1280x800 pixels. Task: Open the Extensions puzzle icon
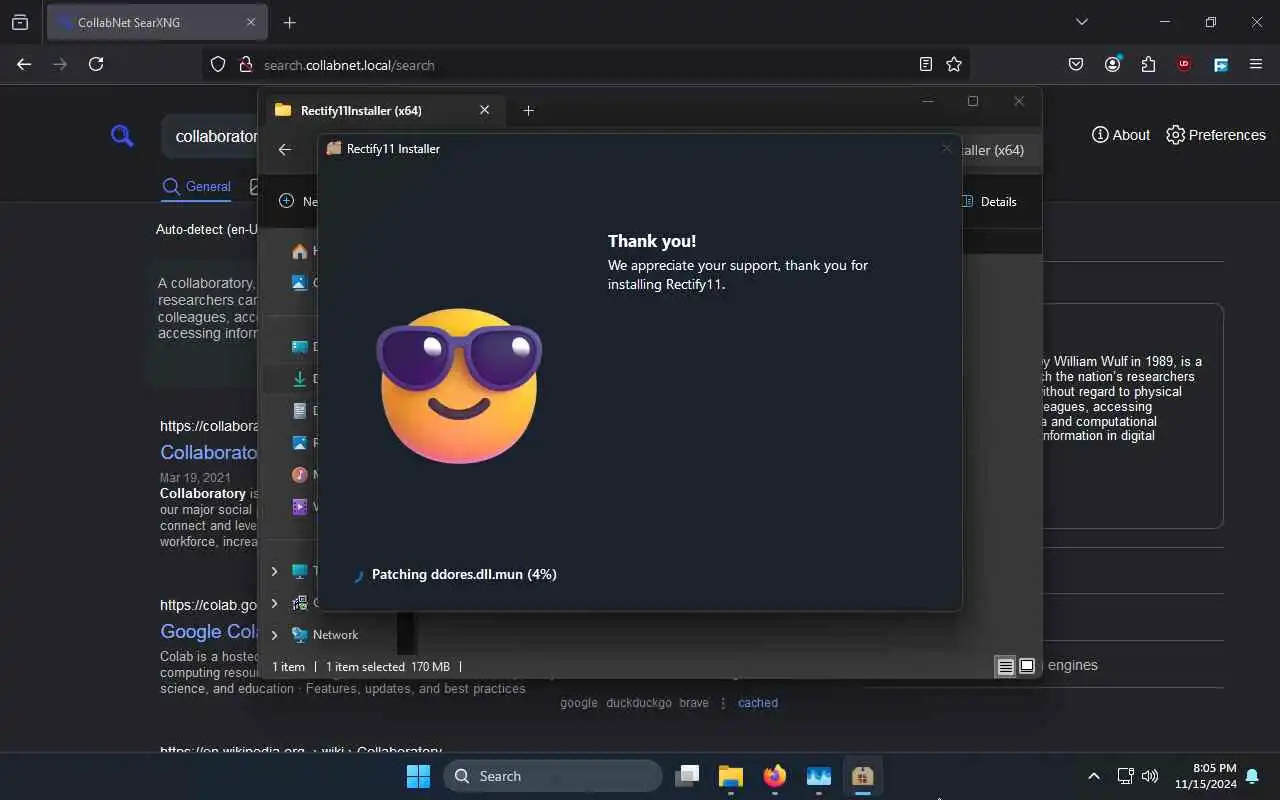(1148, 64)
